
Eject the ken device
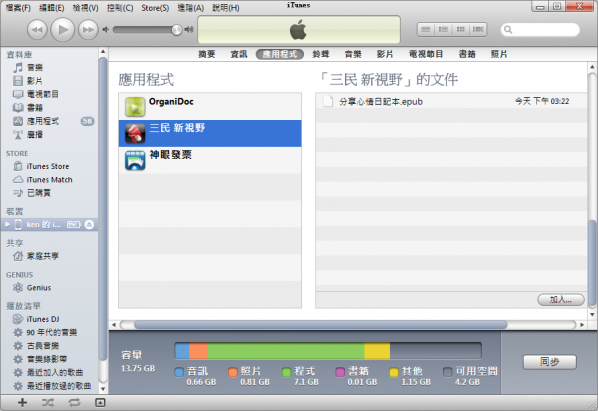pos(89,225)
